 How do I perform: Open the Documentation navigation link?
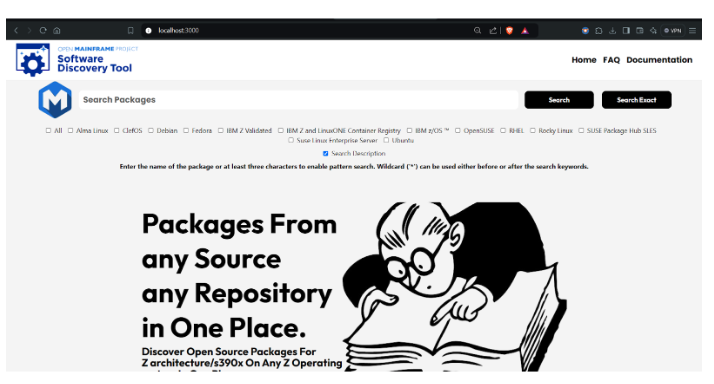coord(659,60)
